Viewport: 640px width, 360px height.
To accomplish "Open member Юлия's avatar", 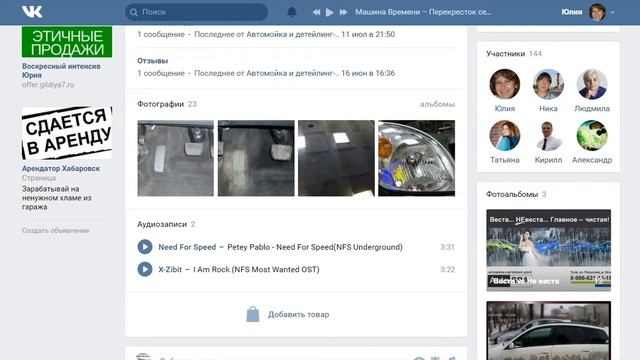I will pyautogui.click(x=504, y=84).
